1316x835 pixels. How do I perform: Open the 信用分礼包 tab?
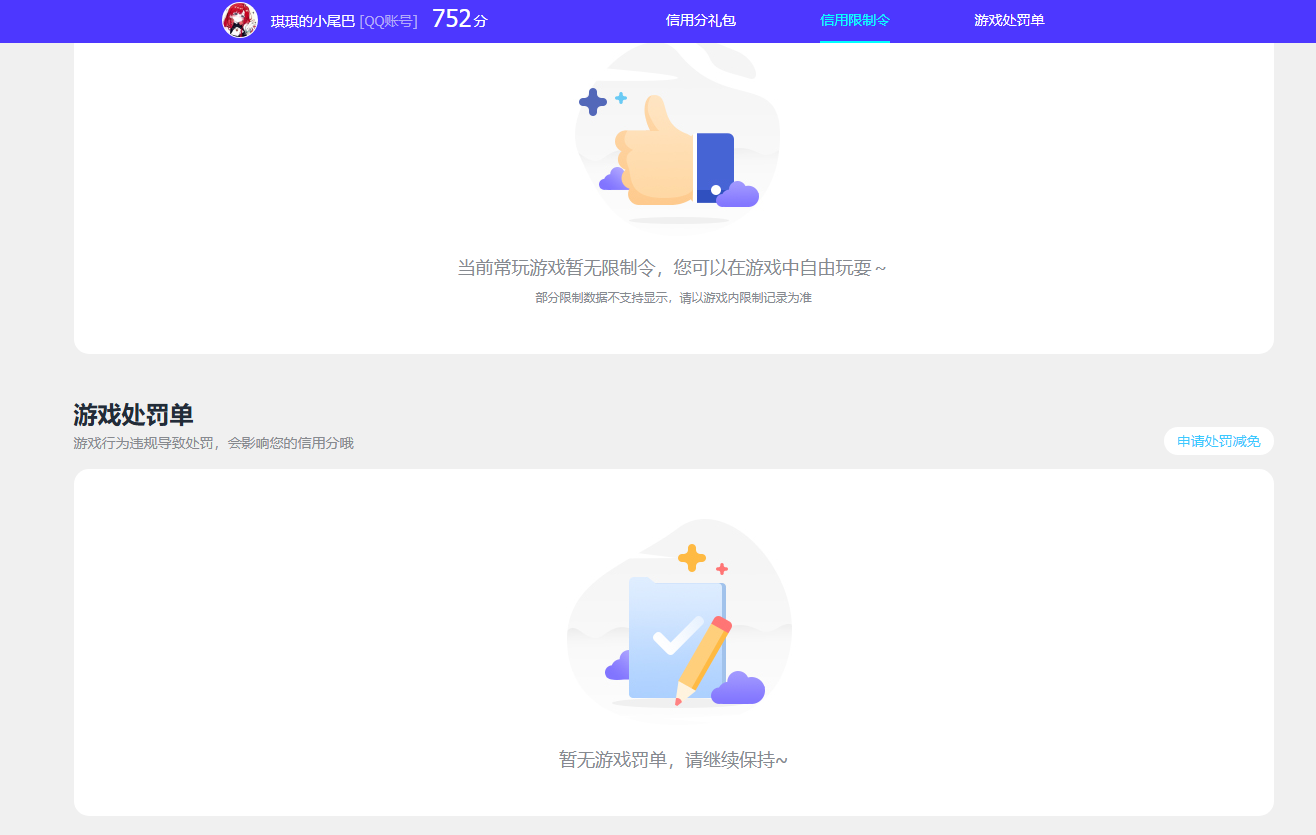coord(701,20)
